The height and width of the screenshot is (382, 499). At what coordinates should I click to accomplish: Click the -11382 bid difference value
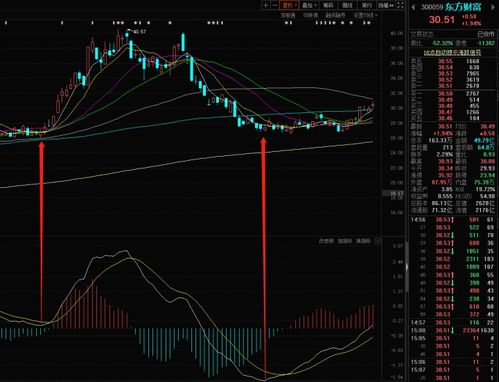(485, 43)
